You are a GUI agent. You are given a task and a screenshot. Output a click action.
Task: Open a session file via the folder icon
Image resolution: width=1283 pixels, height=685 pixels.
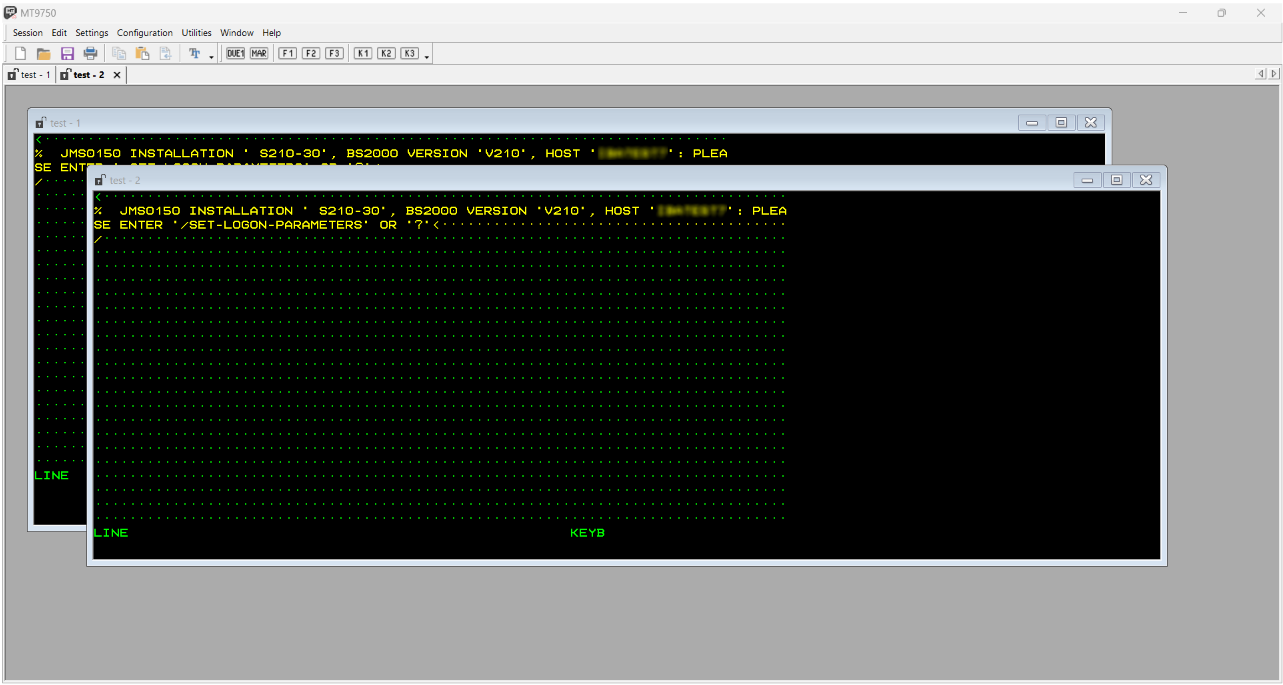pos(44,53)
